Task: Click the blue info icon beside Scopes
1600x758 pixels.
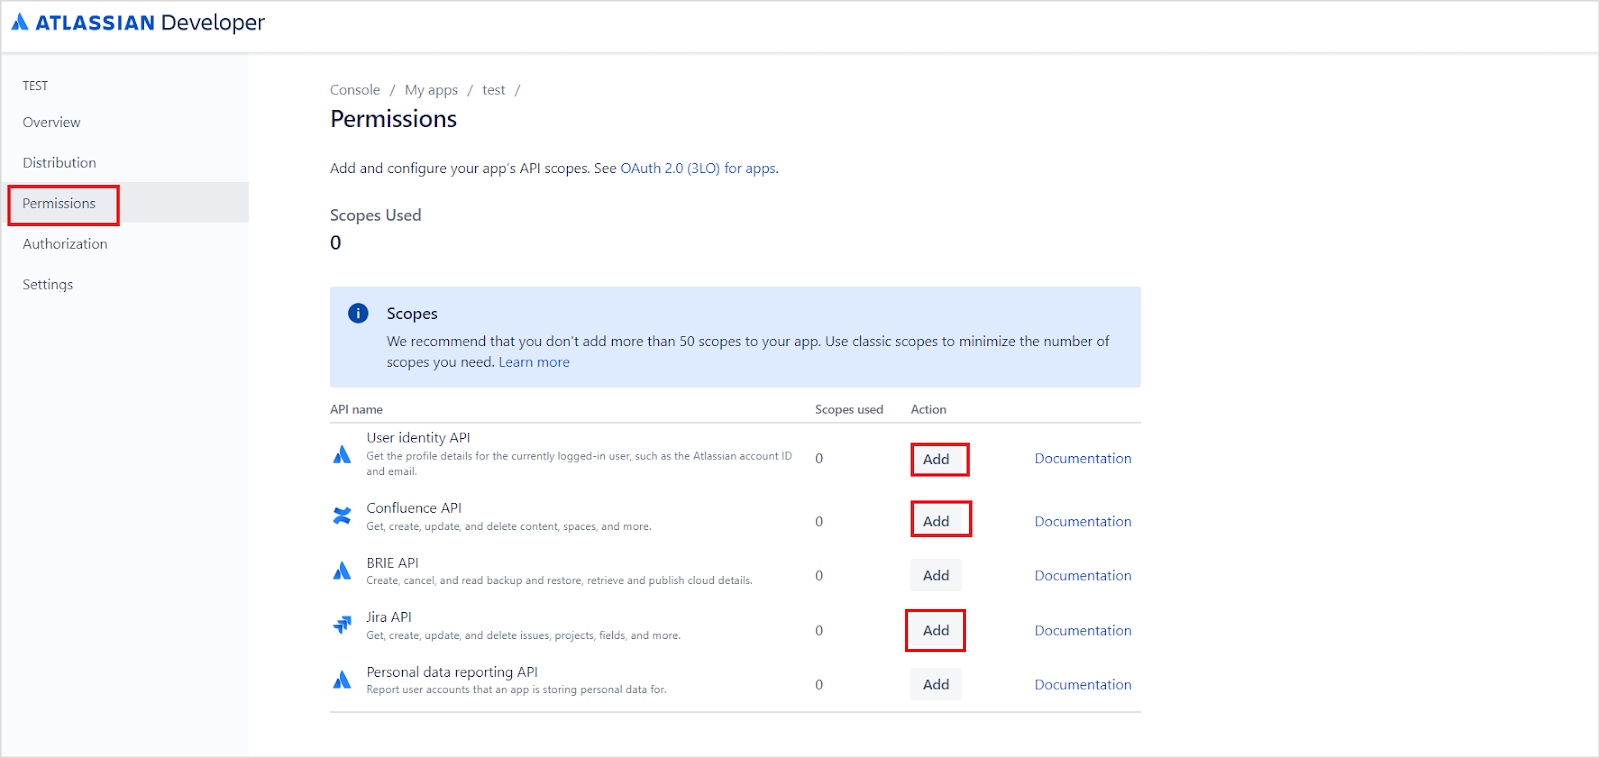Action: [x=358, y=313]
